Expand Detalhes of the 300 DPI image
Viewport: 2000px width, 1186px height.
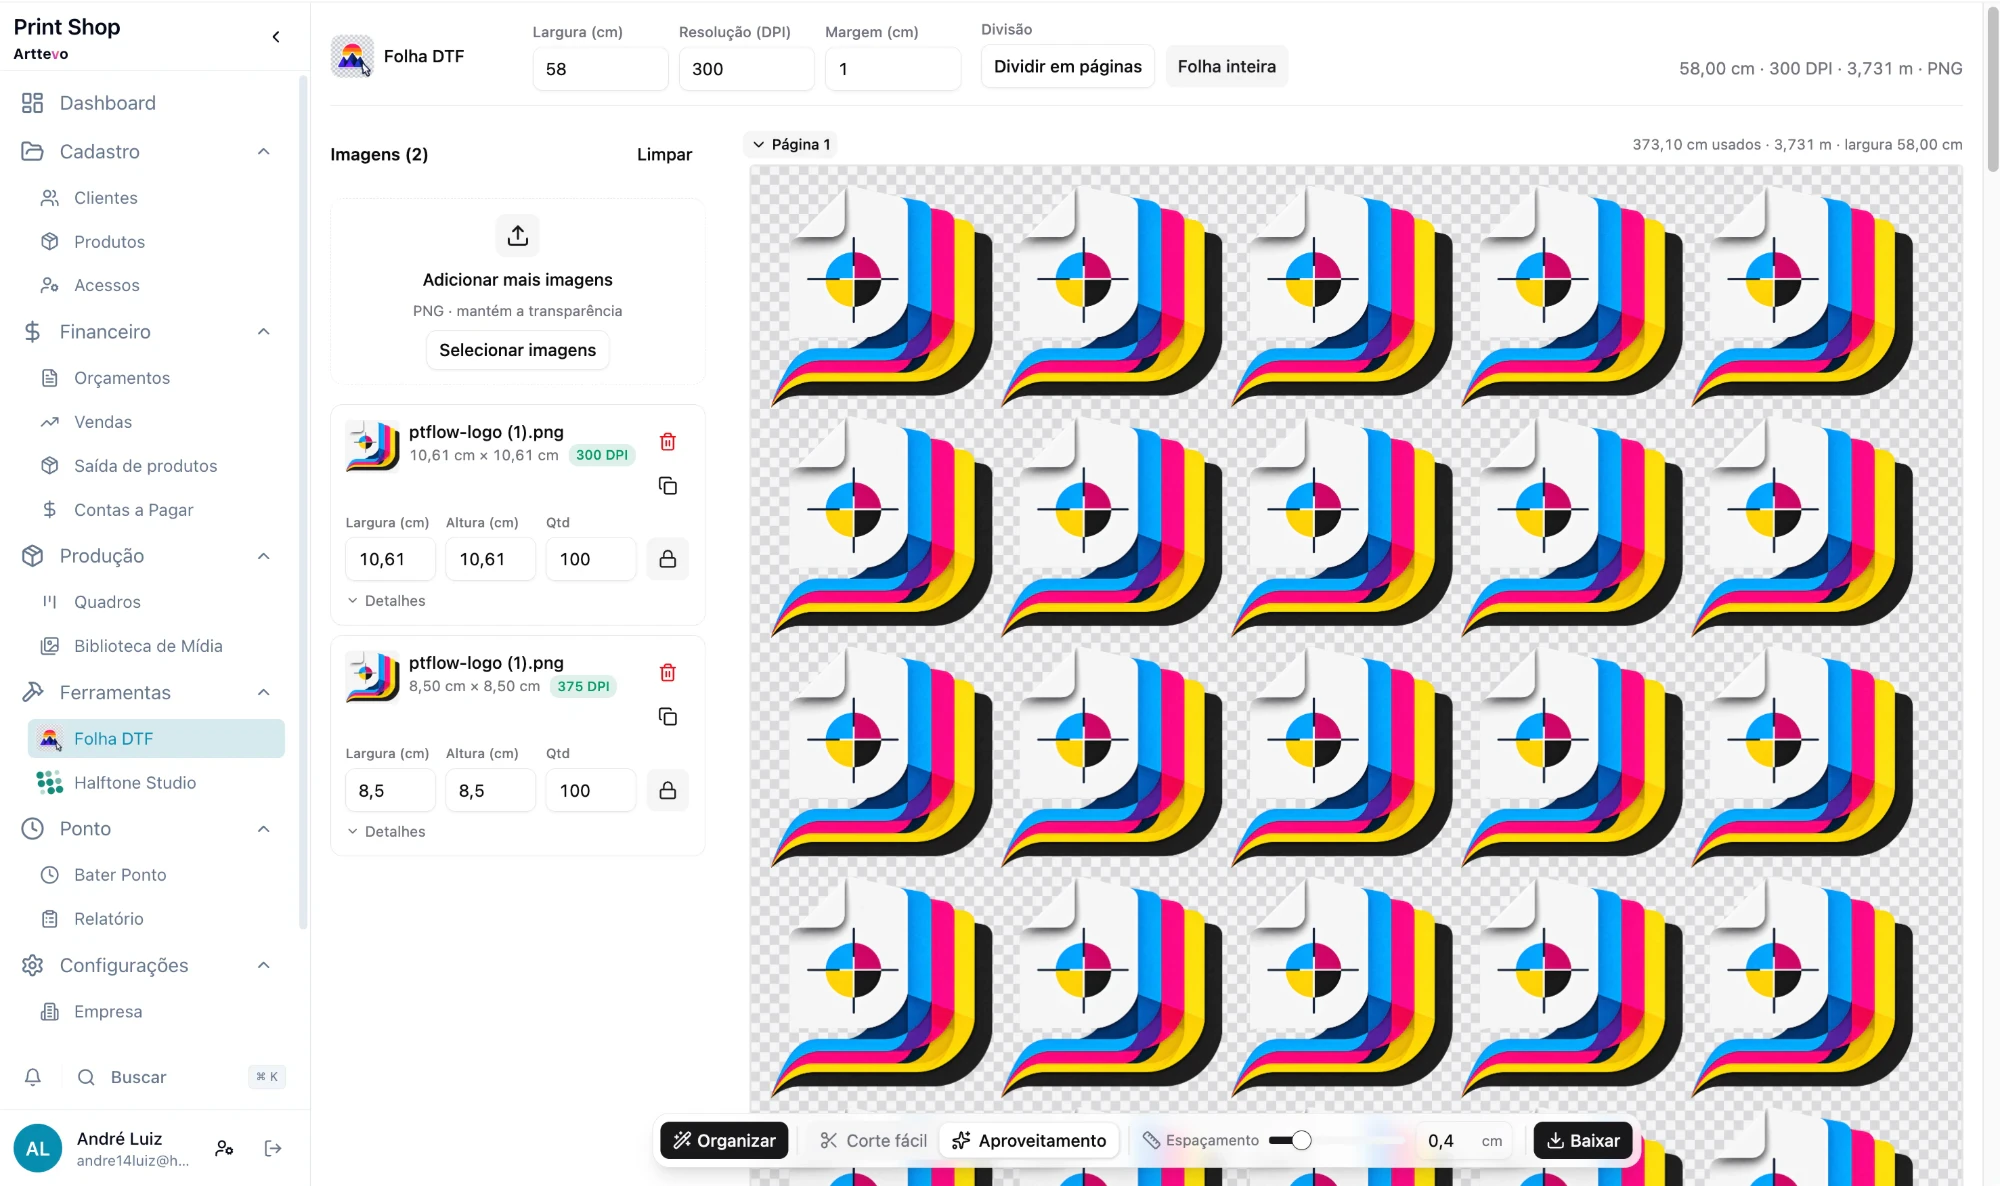coord(386,601)
